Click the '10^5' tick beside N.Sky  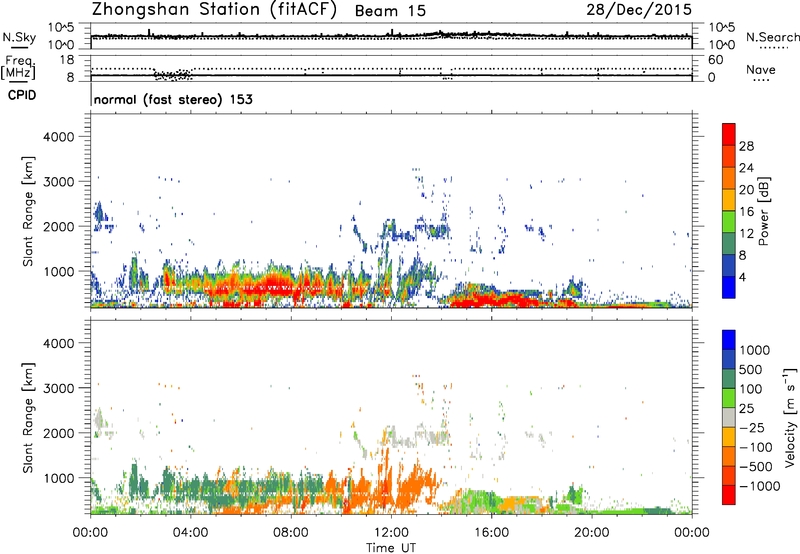pyautogui.click(x=61, y=28)
